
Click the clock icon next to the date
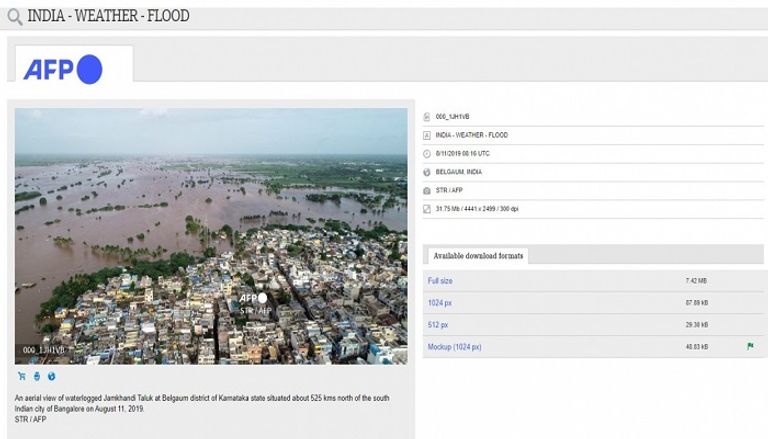427,154
